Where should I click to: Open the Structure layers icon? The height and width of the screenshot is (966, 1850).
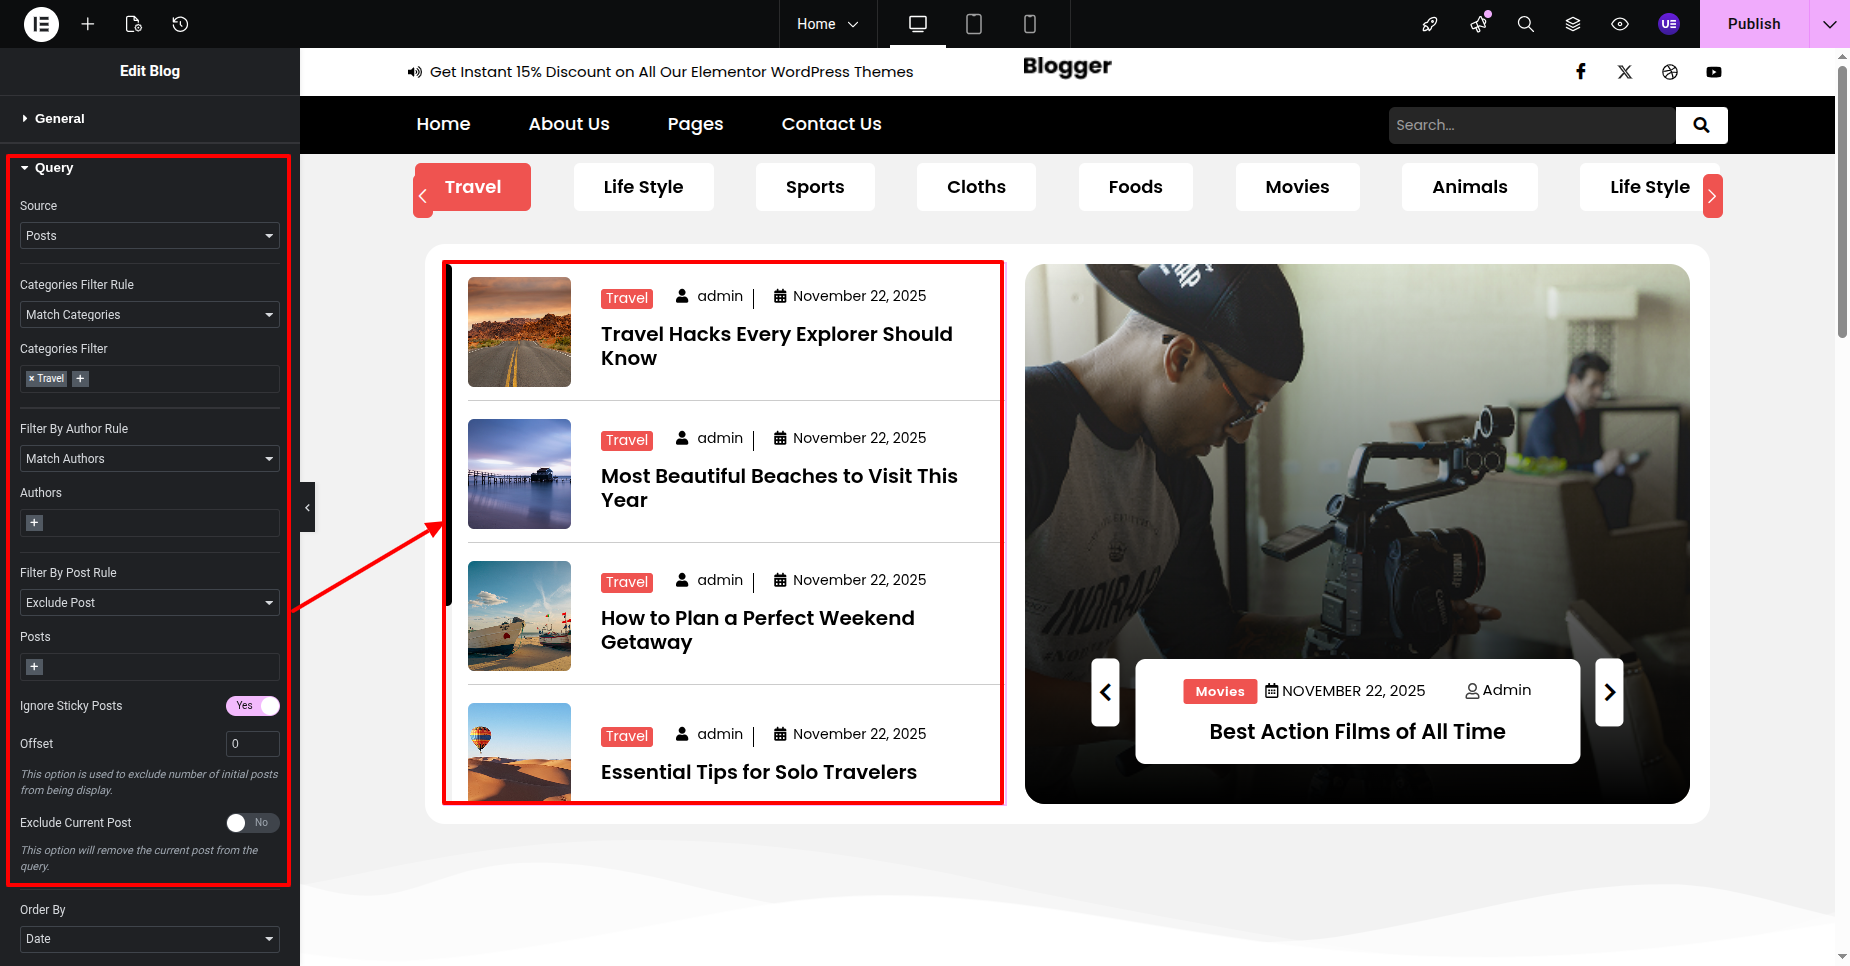1572,24
